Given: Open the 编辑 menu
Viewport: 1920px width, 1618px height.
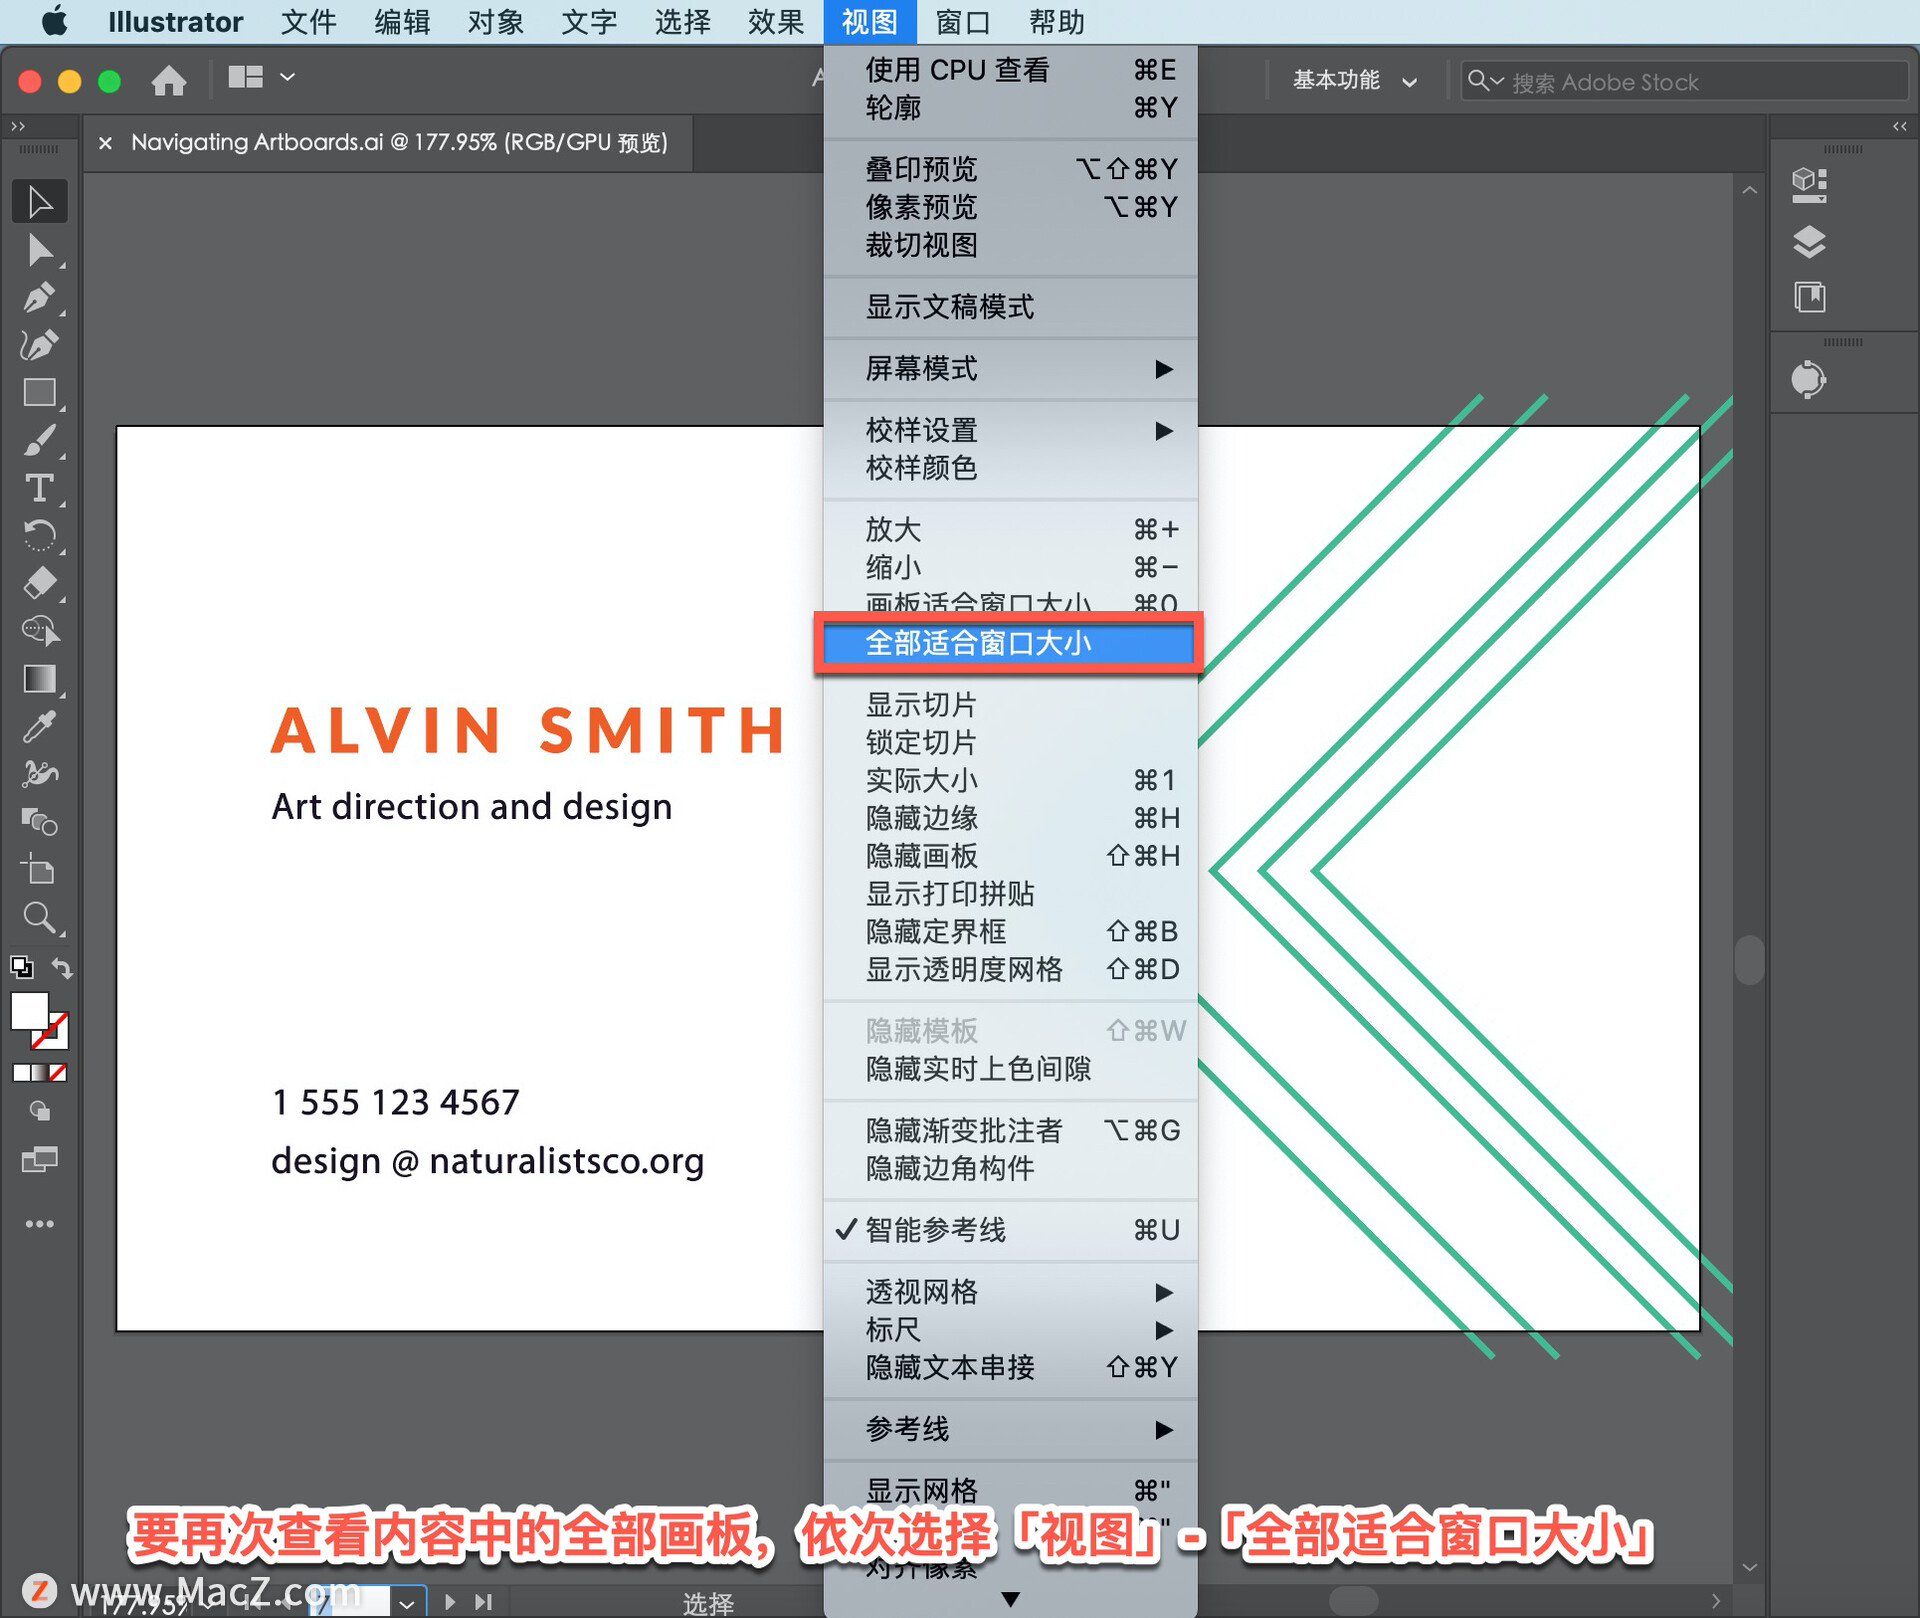Looking at the screenshot, I should (x=402, y=21).
